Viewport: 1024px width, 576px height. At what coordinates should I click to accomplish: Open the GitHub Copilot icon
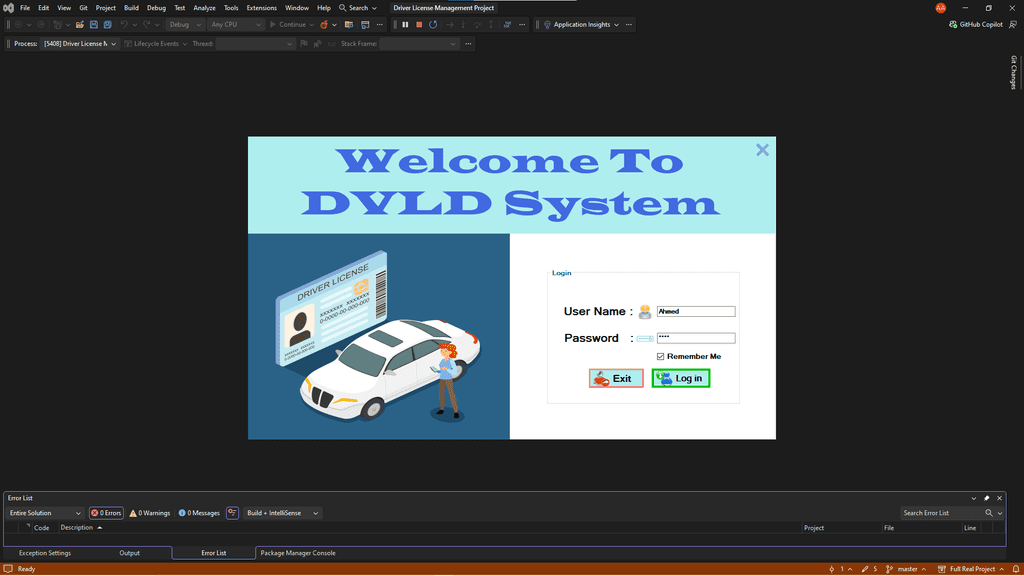953,24
